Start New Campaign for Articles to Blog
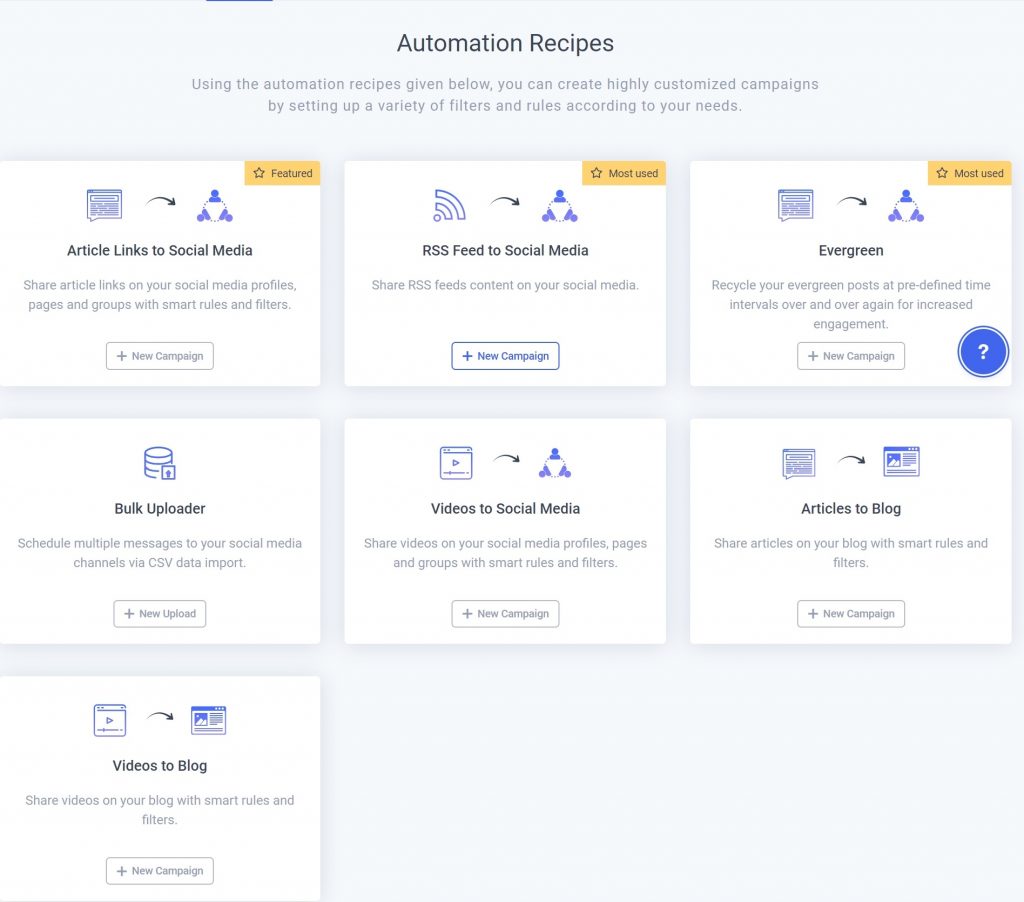The width and height of the screenshot is (1024, 902). tap(850, 614)
